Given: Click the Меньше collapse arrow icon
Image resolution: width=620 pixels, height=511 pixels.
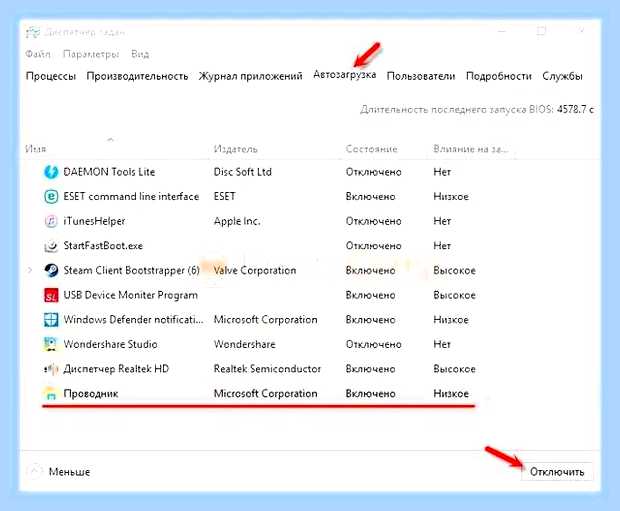Looking at the screenshot, I should [34, 471].
